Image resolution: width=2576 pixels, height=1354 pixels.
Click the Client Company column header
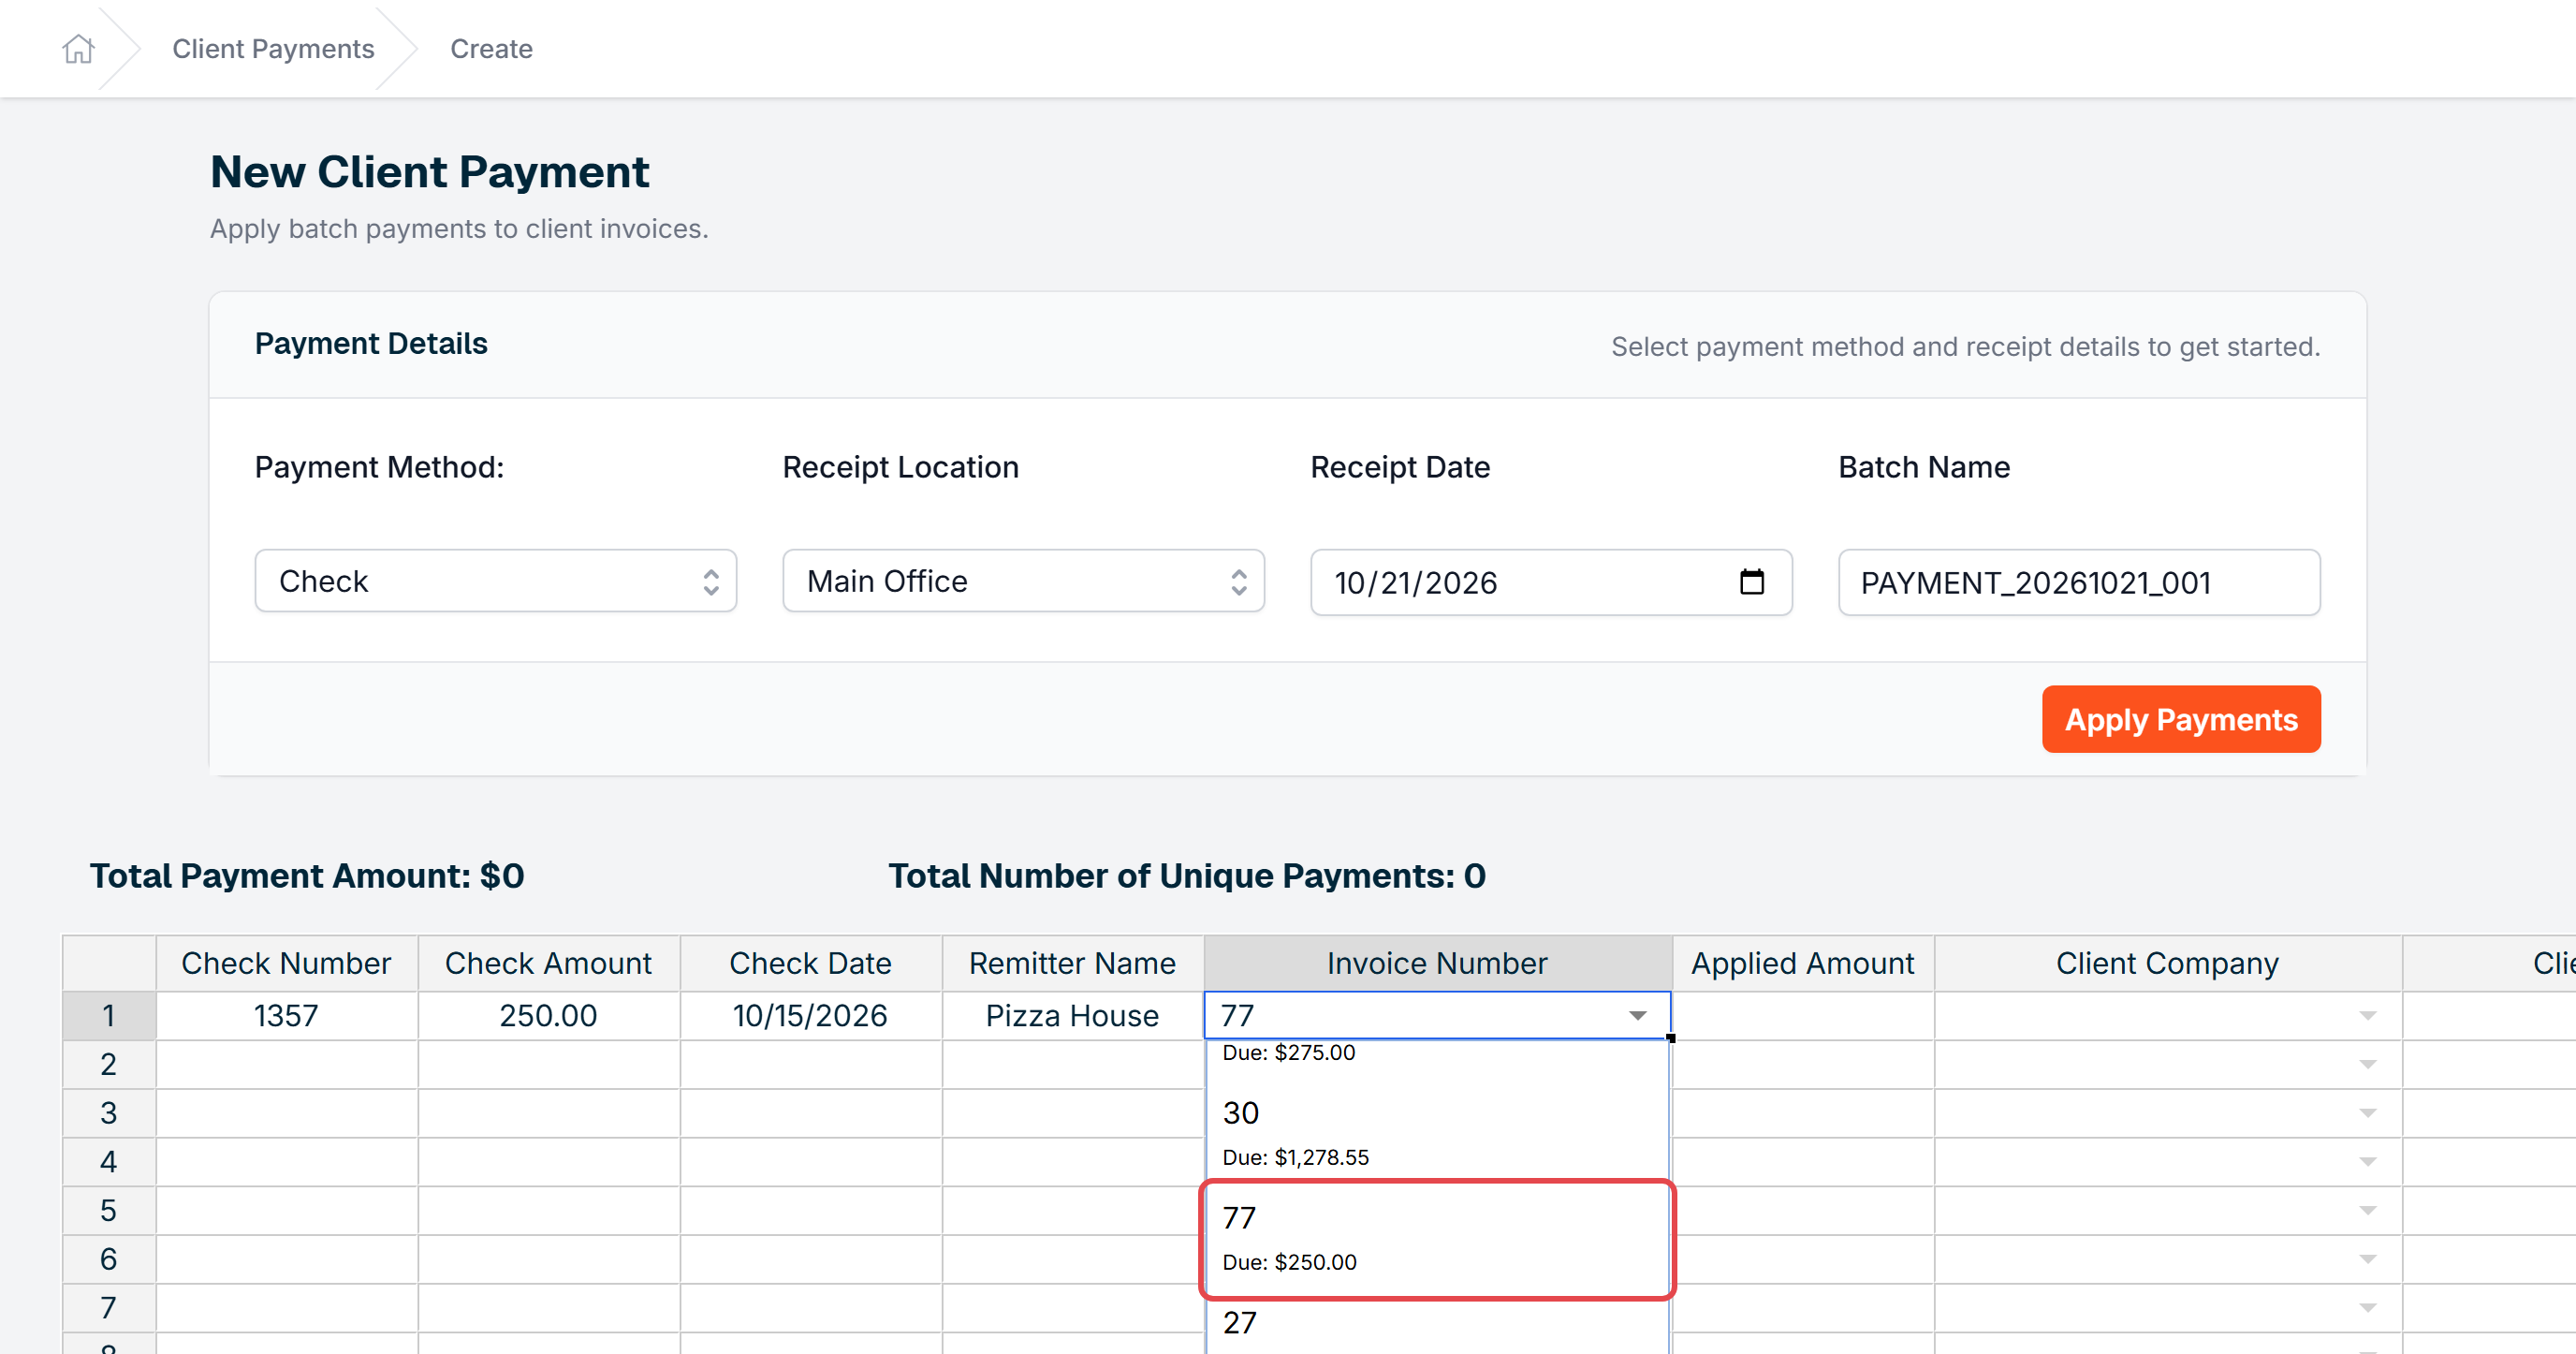(2168, 963)
